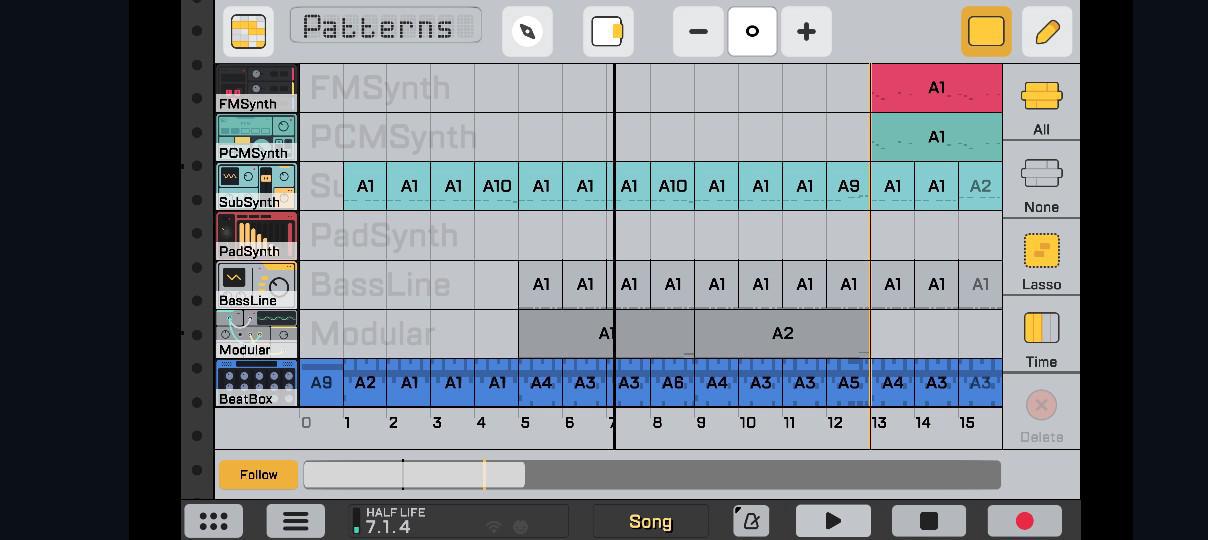
Task: Select the green PCMSynth A1 pattern
Action: coord(936,137)
